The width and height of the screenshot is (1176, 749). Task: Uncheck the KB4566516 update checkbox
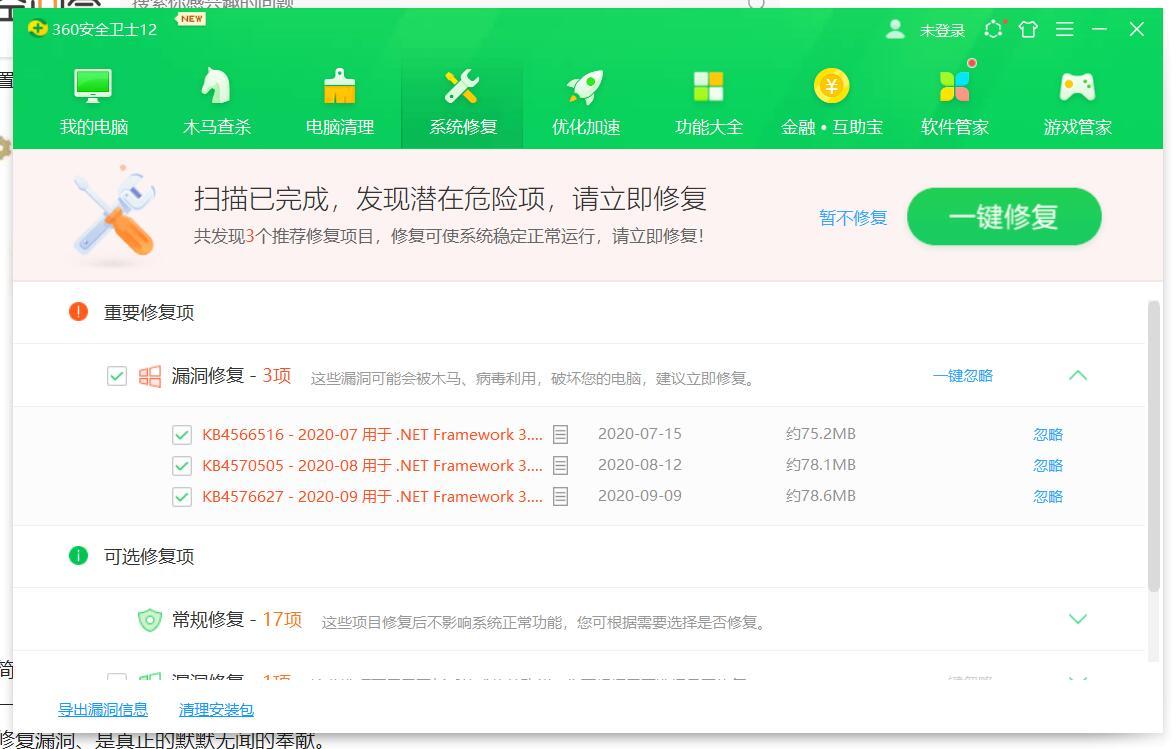[x=182, y=435]
